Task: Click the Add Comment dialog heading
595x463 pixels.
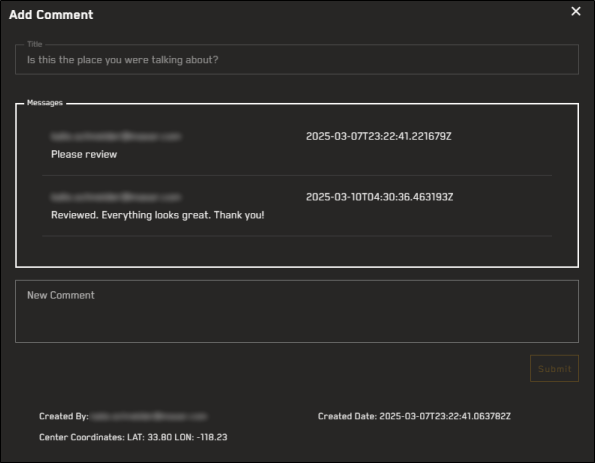Action: point(51,14)
